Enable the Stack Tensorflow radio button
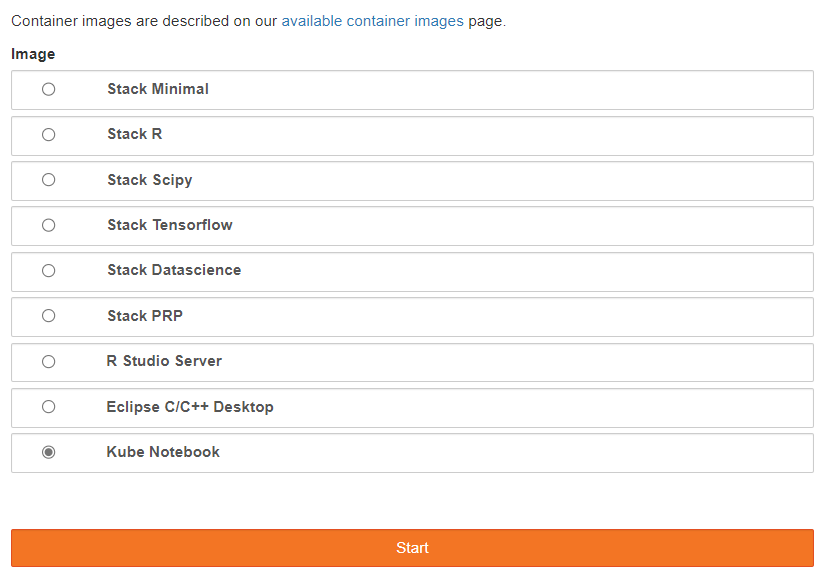This screenshot has width=824, height=574. (x=48, y=225)
